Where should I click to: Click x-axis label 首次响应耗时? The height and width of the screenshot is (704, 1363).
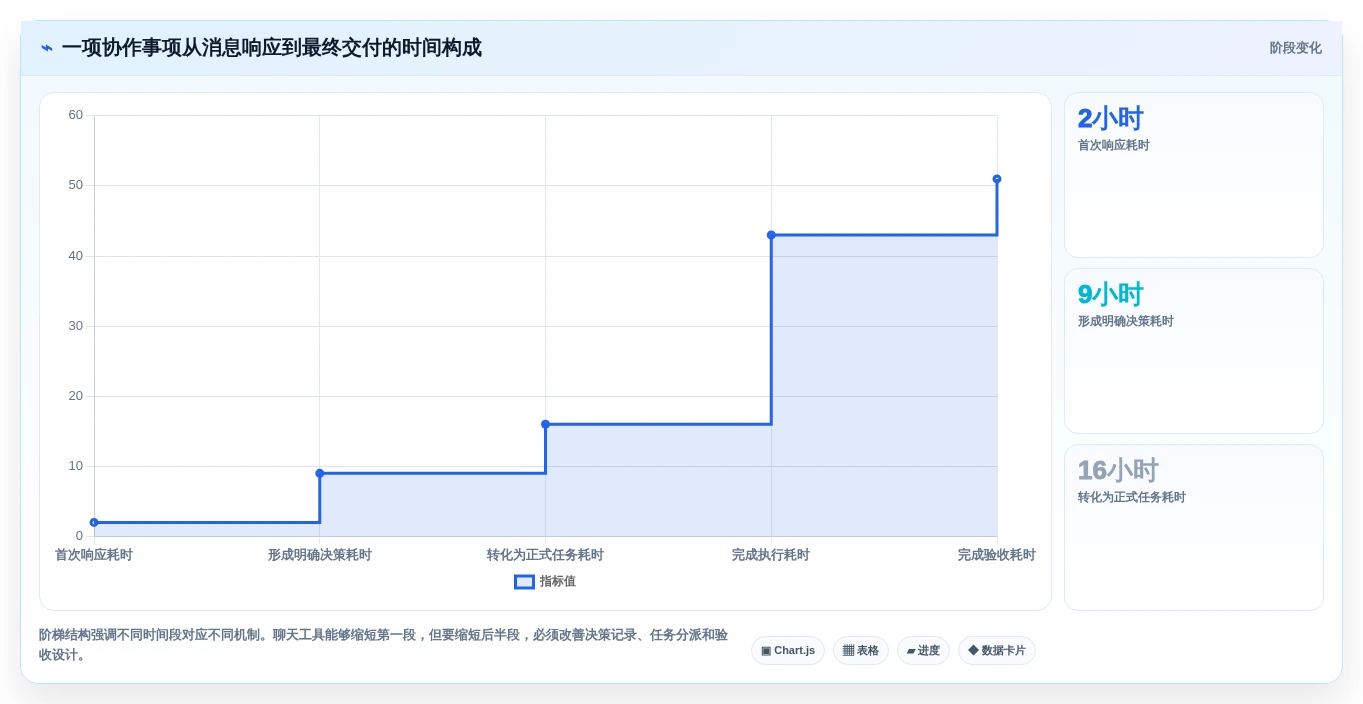[x=94, y=555]
